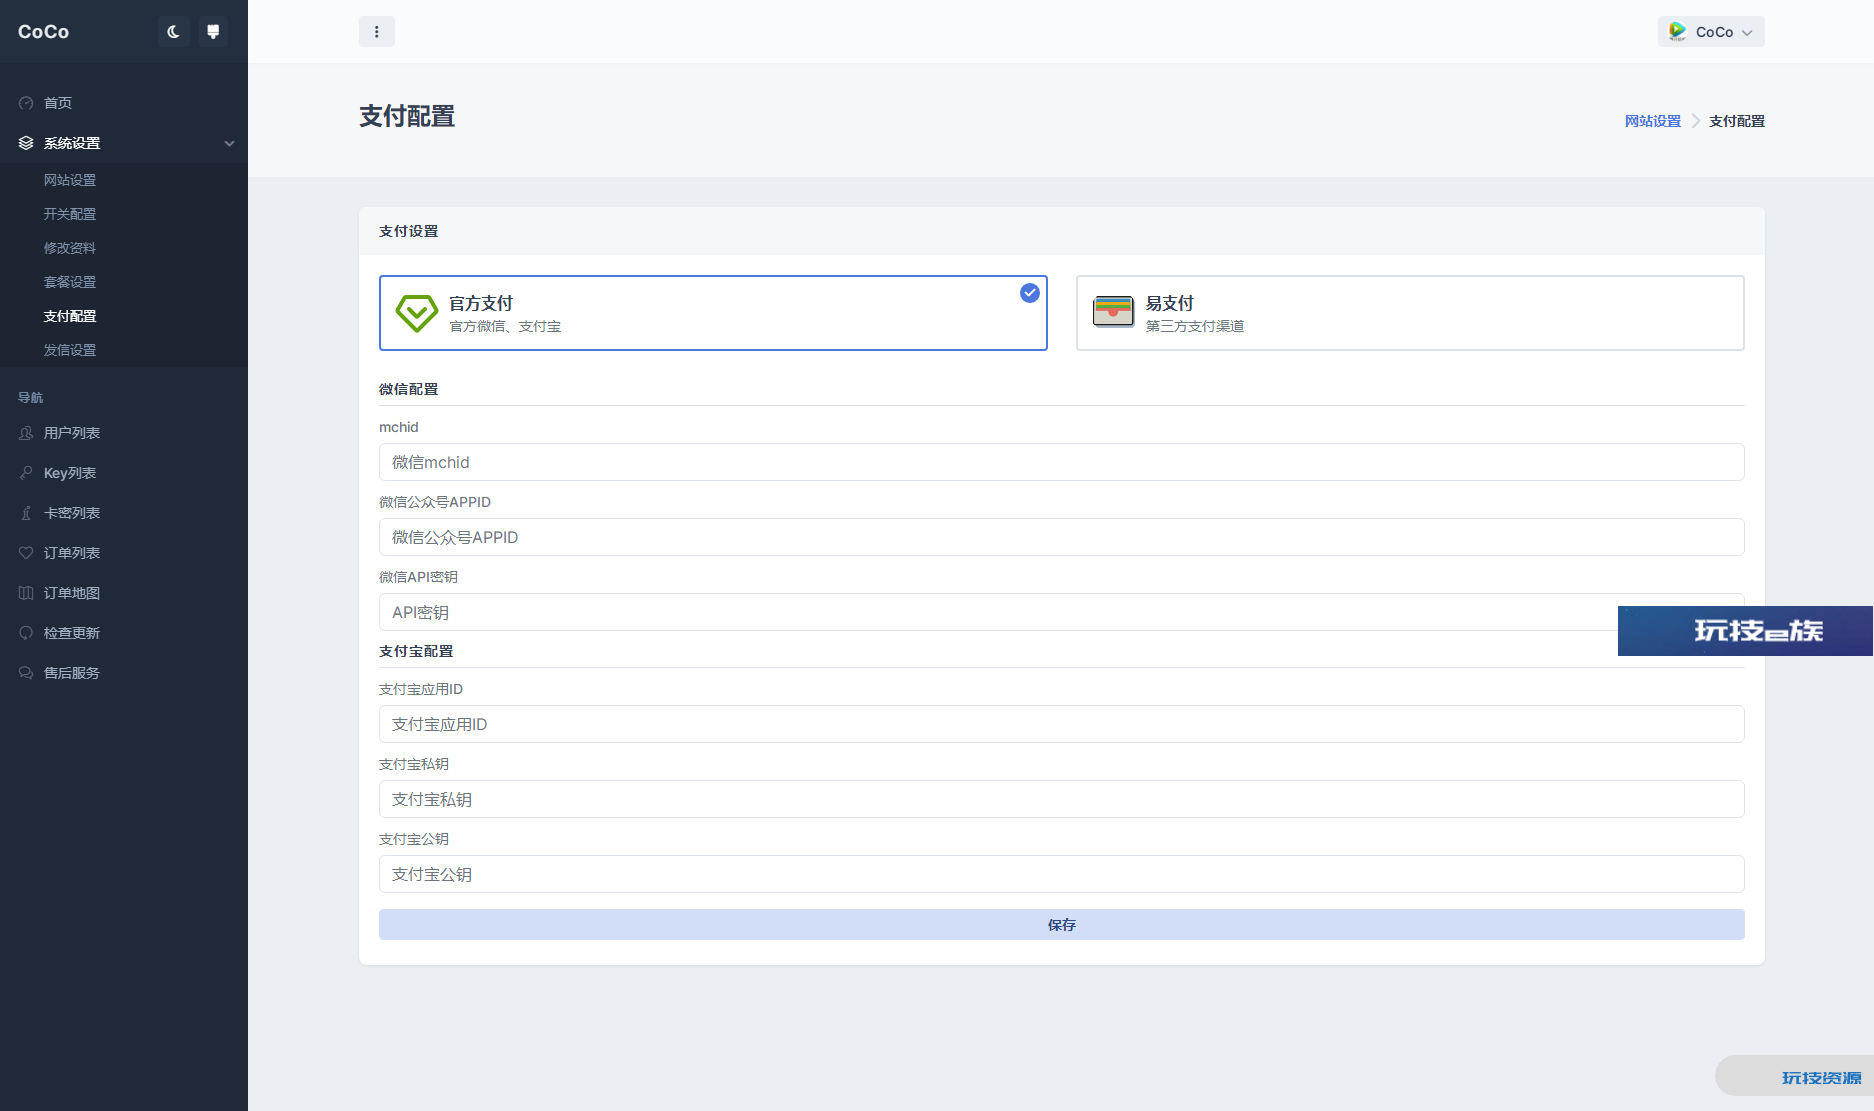Click the 系统设置 menu label

click(72, 143)
